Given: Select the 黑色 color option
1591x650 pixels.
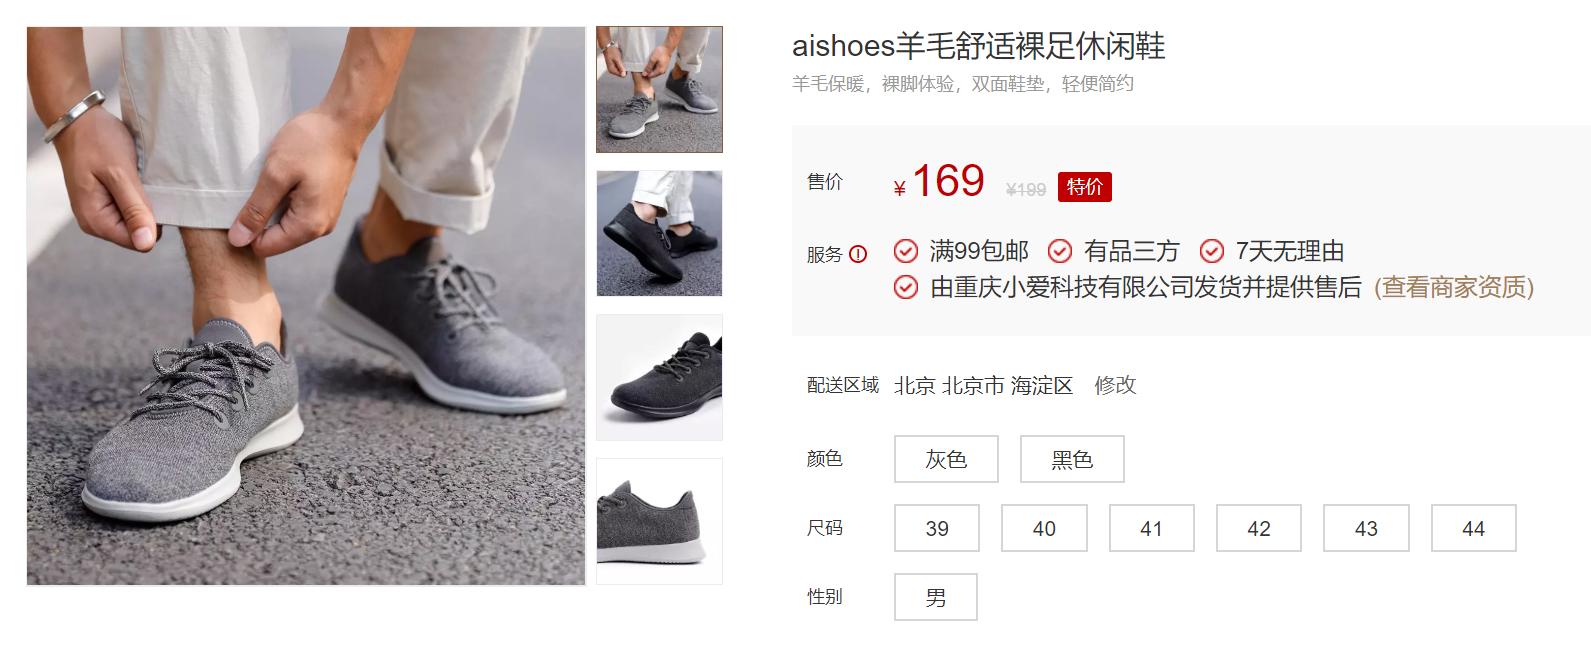Looking at the screenshot, I should [x=1072, y=459].
